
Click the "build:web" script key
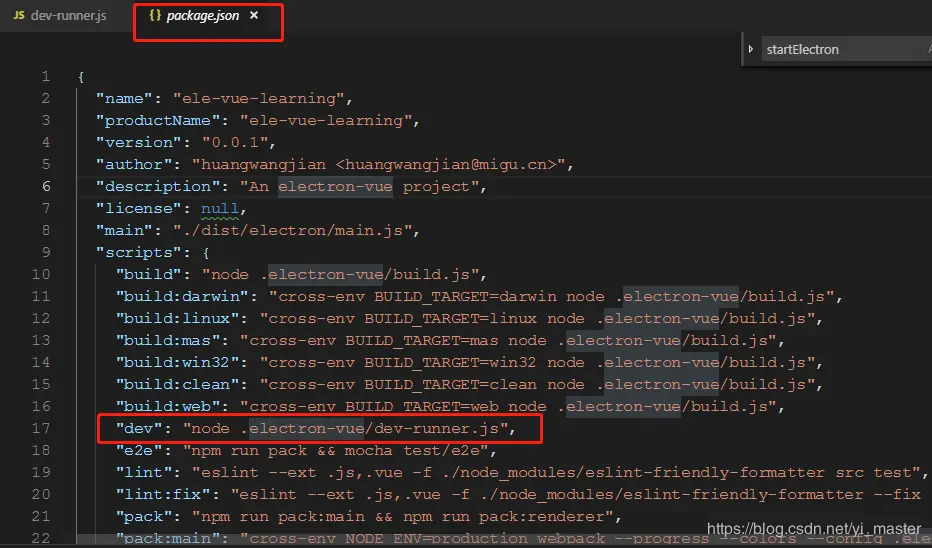pos(167,407)
